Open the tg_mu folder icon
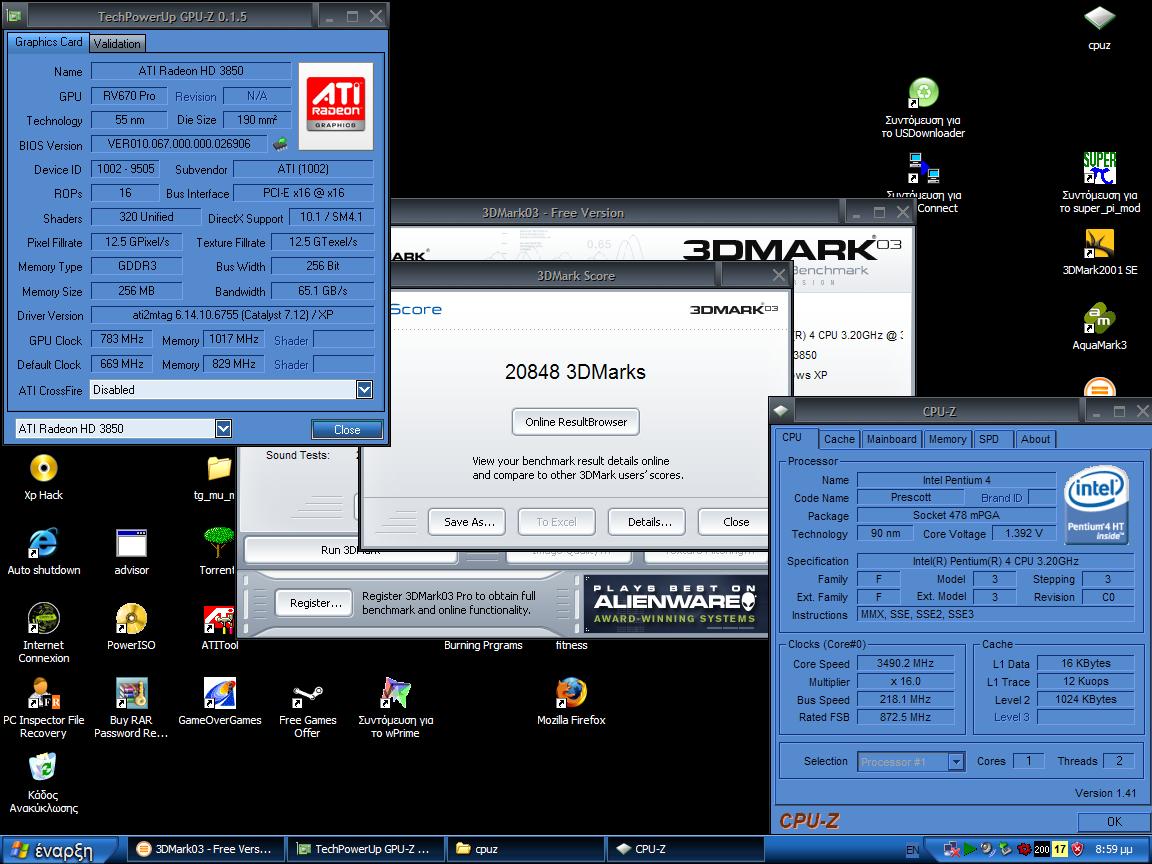 [219, 468]
